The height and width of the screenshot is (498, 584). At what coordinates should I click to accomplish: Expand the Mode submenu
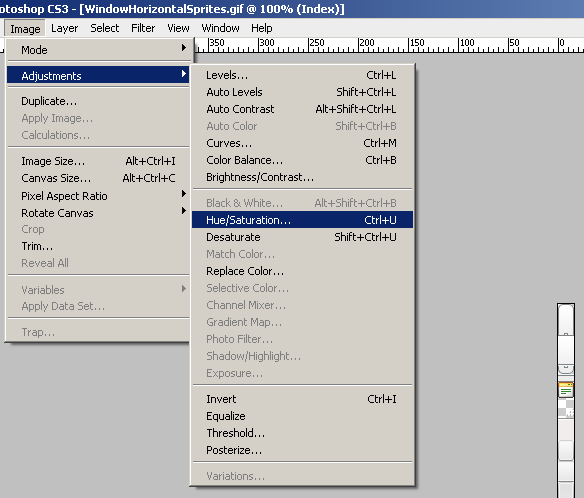(98, 50)
